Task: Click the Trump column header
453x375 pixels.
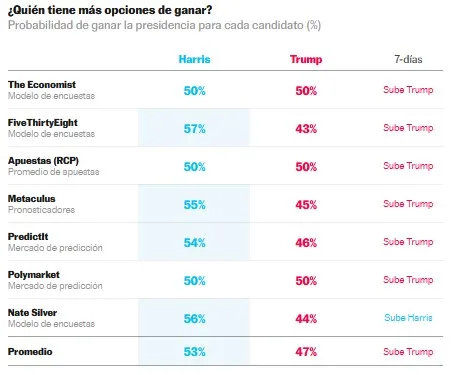Action: point(306,59)
